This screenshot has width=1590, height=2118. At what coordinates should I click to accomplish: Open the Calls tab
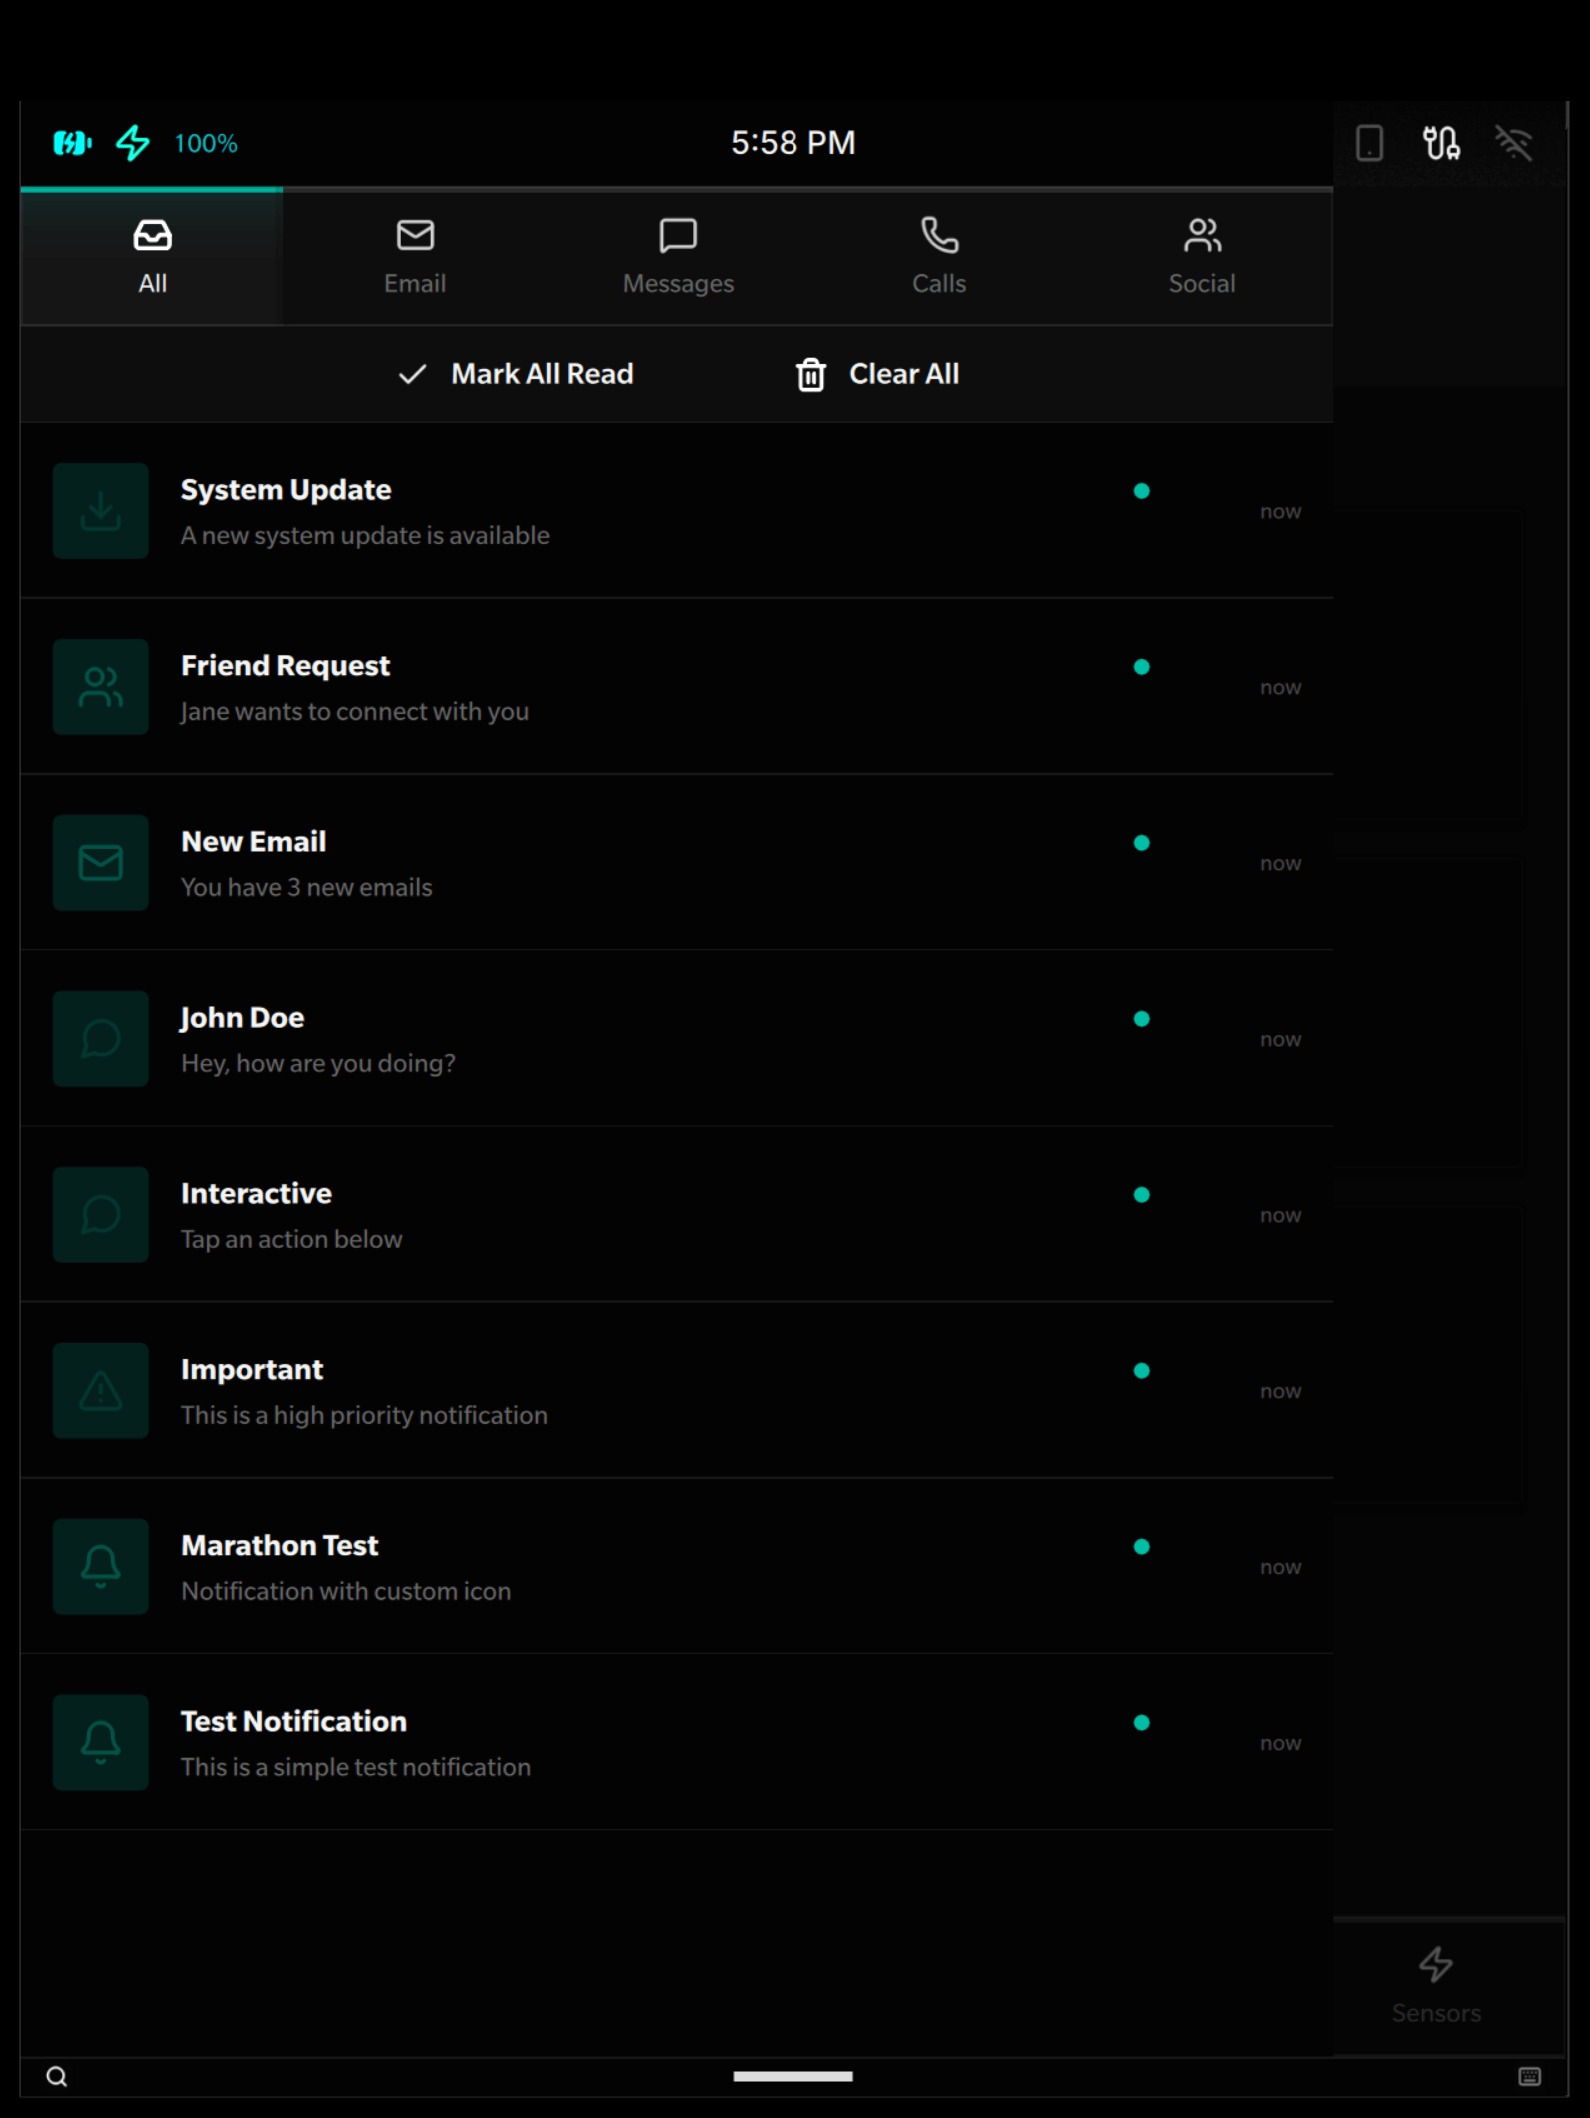tap(939, 257)
